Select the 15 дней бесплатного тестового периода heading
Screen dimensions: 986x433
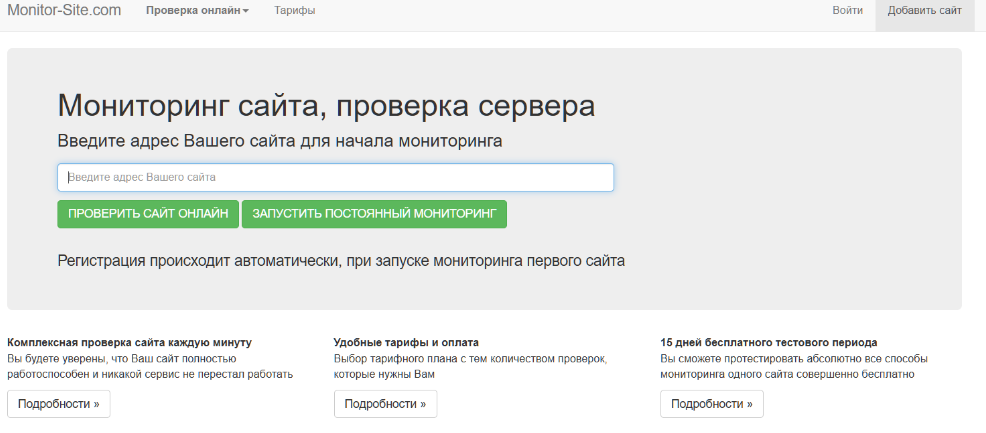coord(769,342)
